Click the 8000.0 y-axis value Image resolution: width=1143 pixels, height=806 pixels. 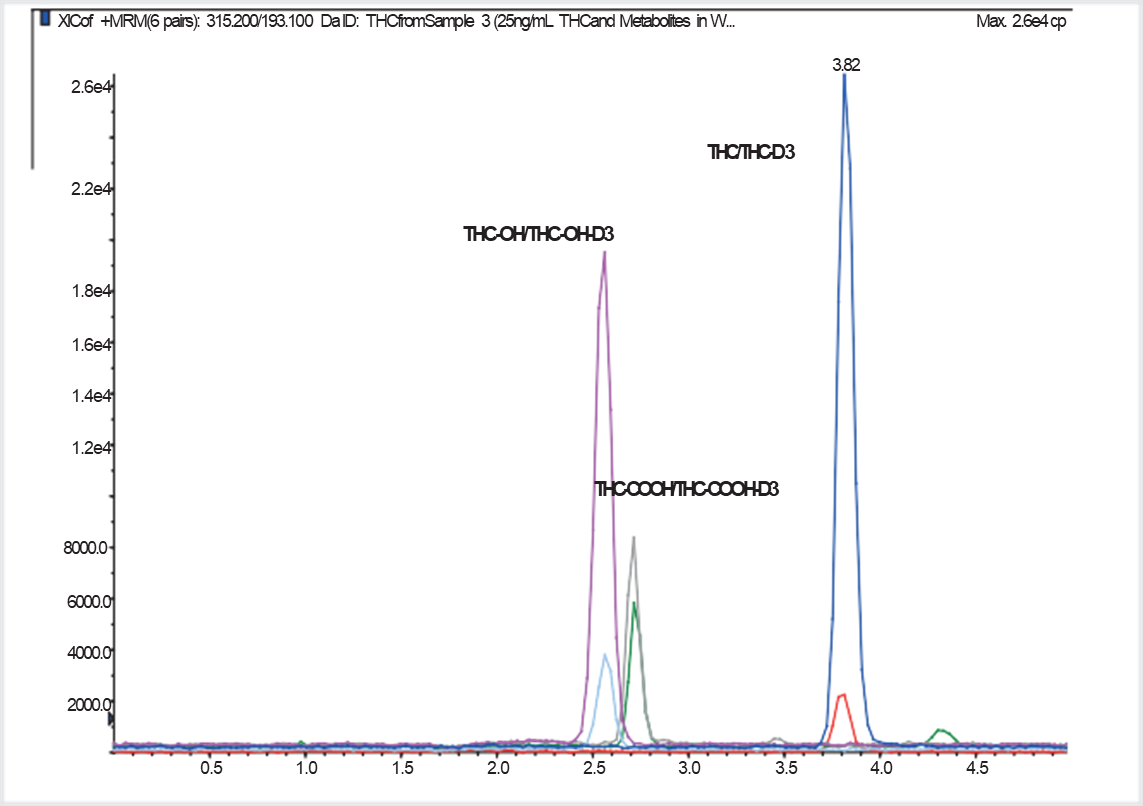pos(87,548)
